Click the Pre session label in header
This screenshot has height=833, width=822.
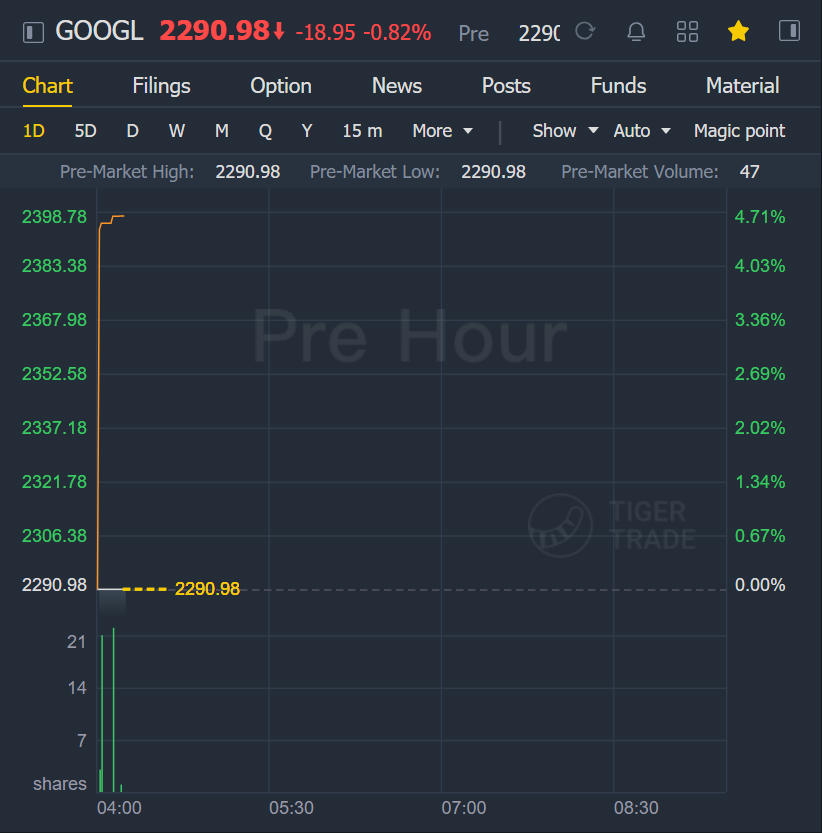[x=473, y=33]
